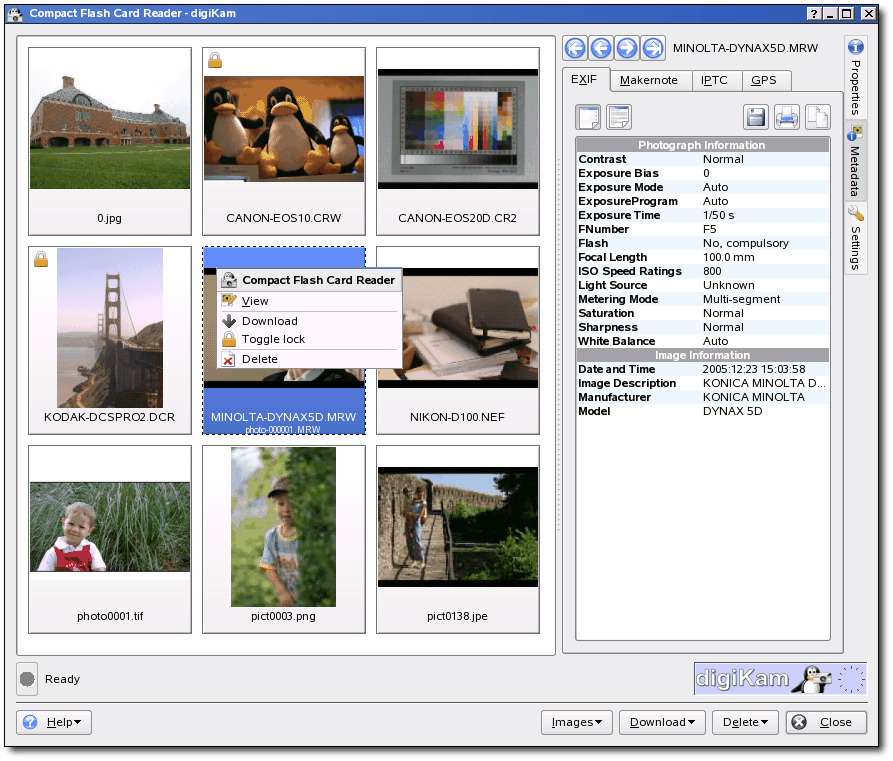Open the Metadata sidebar tab

[855, 161]
